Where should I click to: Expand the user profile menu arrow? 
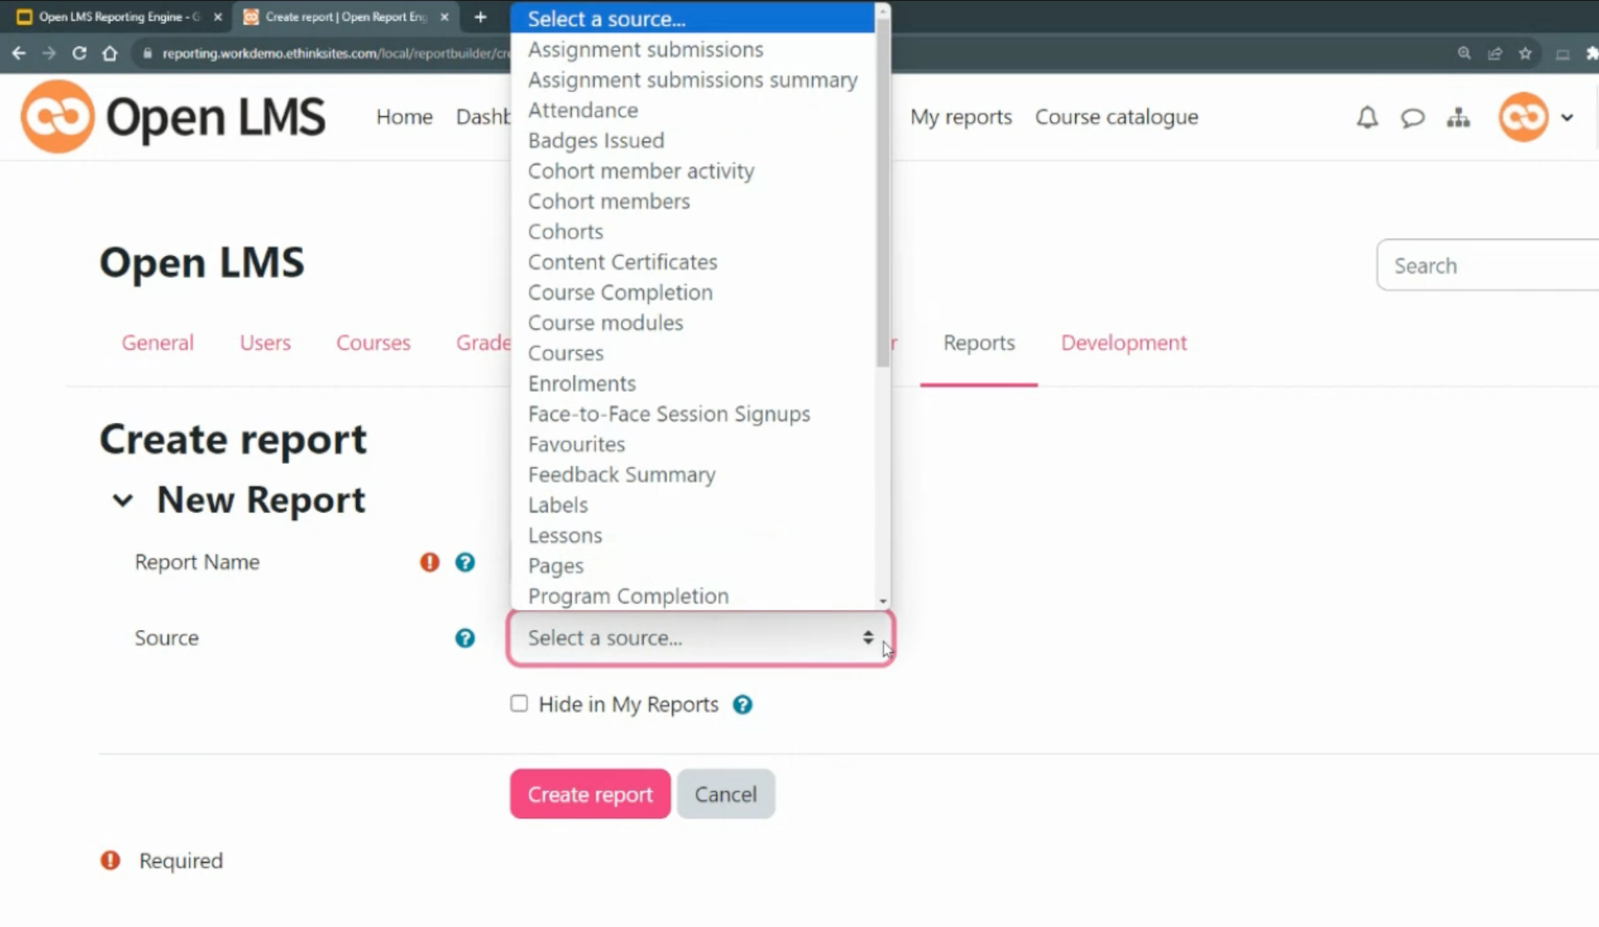click(1567, 117)
